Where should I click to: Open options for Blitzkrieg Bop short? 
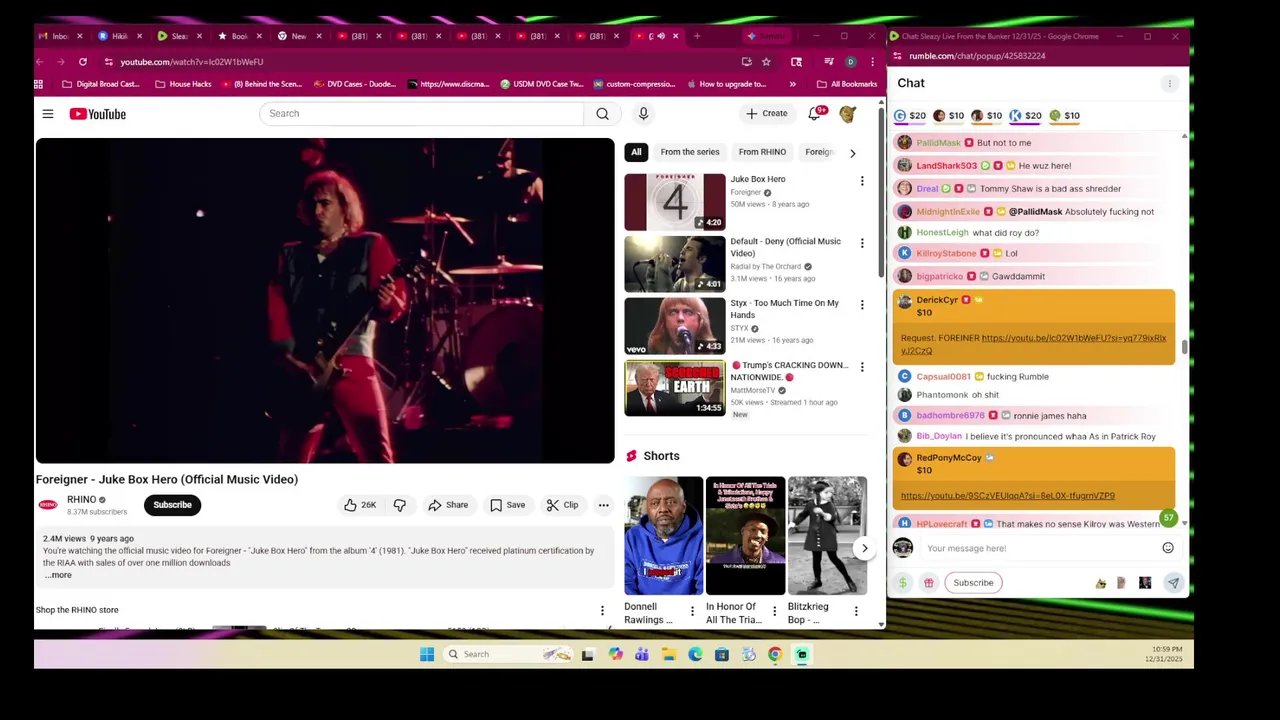(x=856, y=611)
